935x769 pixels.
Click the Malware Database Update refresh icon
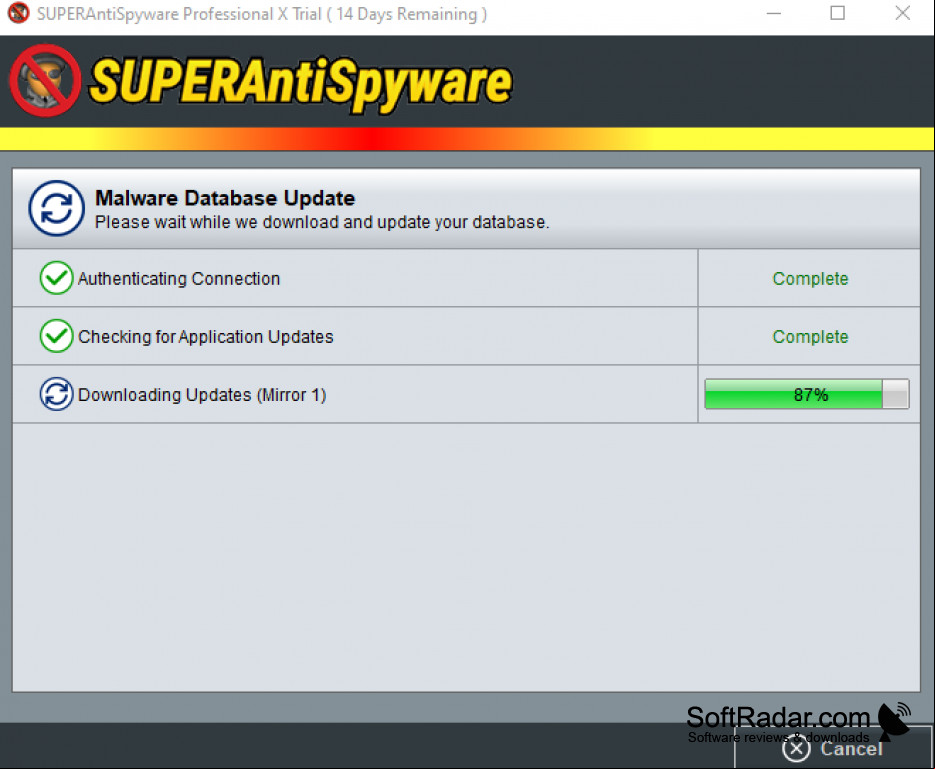click(x=57, y=209)
